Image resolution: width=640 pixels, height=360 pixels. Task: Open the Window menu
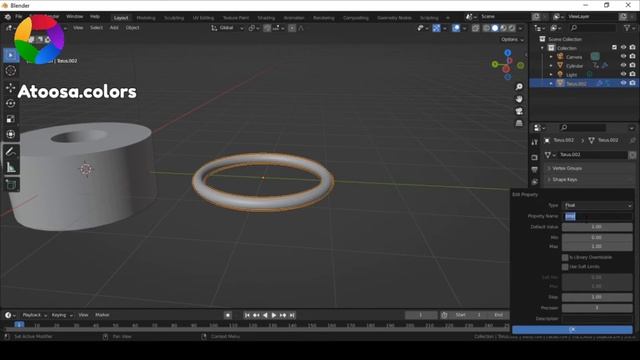point(75,17)
